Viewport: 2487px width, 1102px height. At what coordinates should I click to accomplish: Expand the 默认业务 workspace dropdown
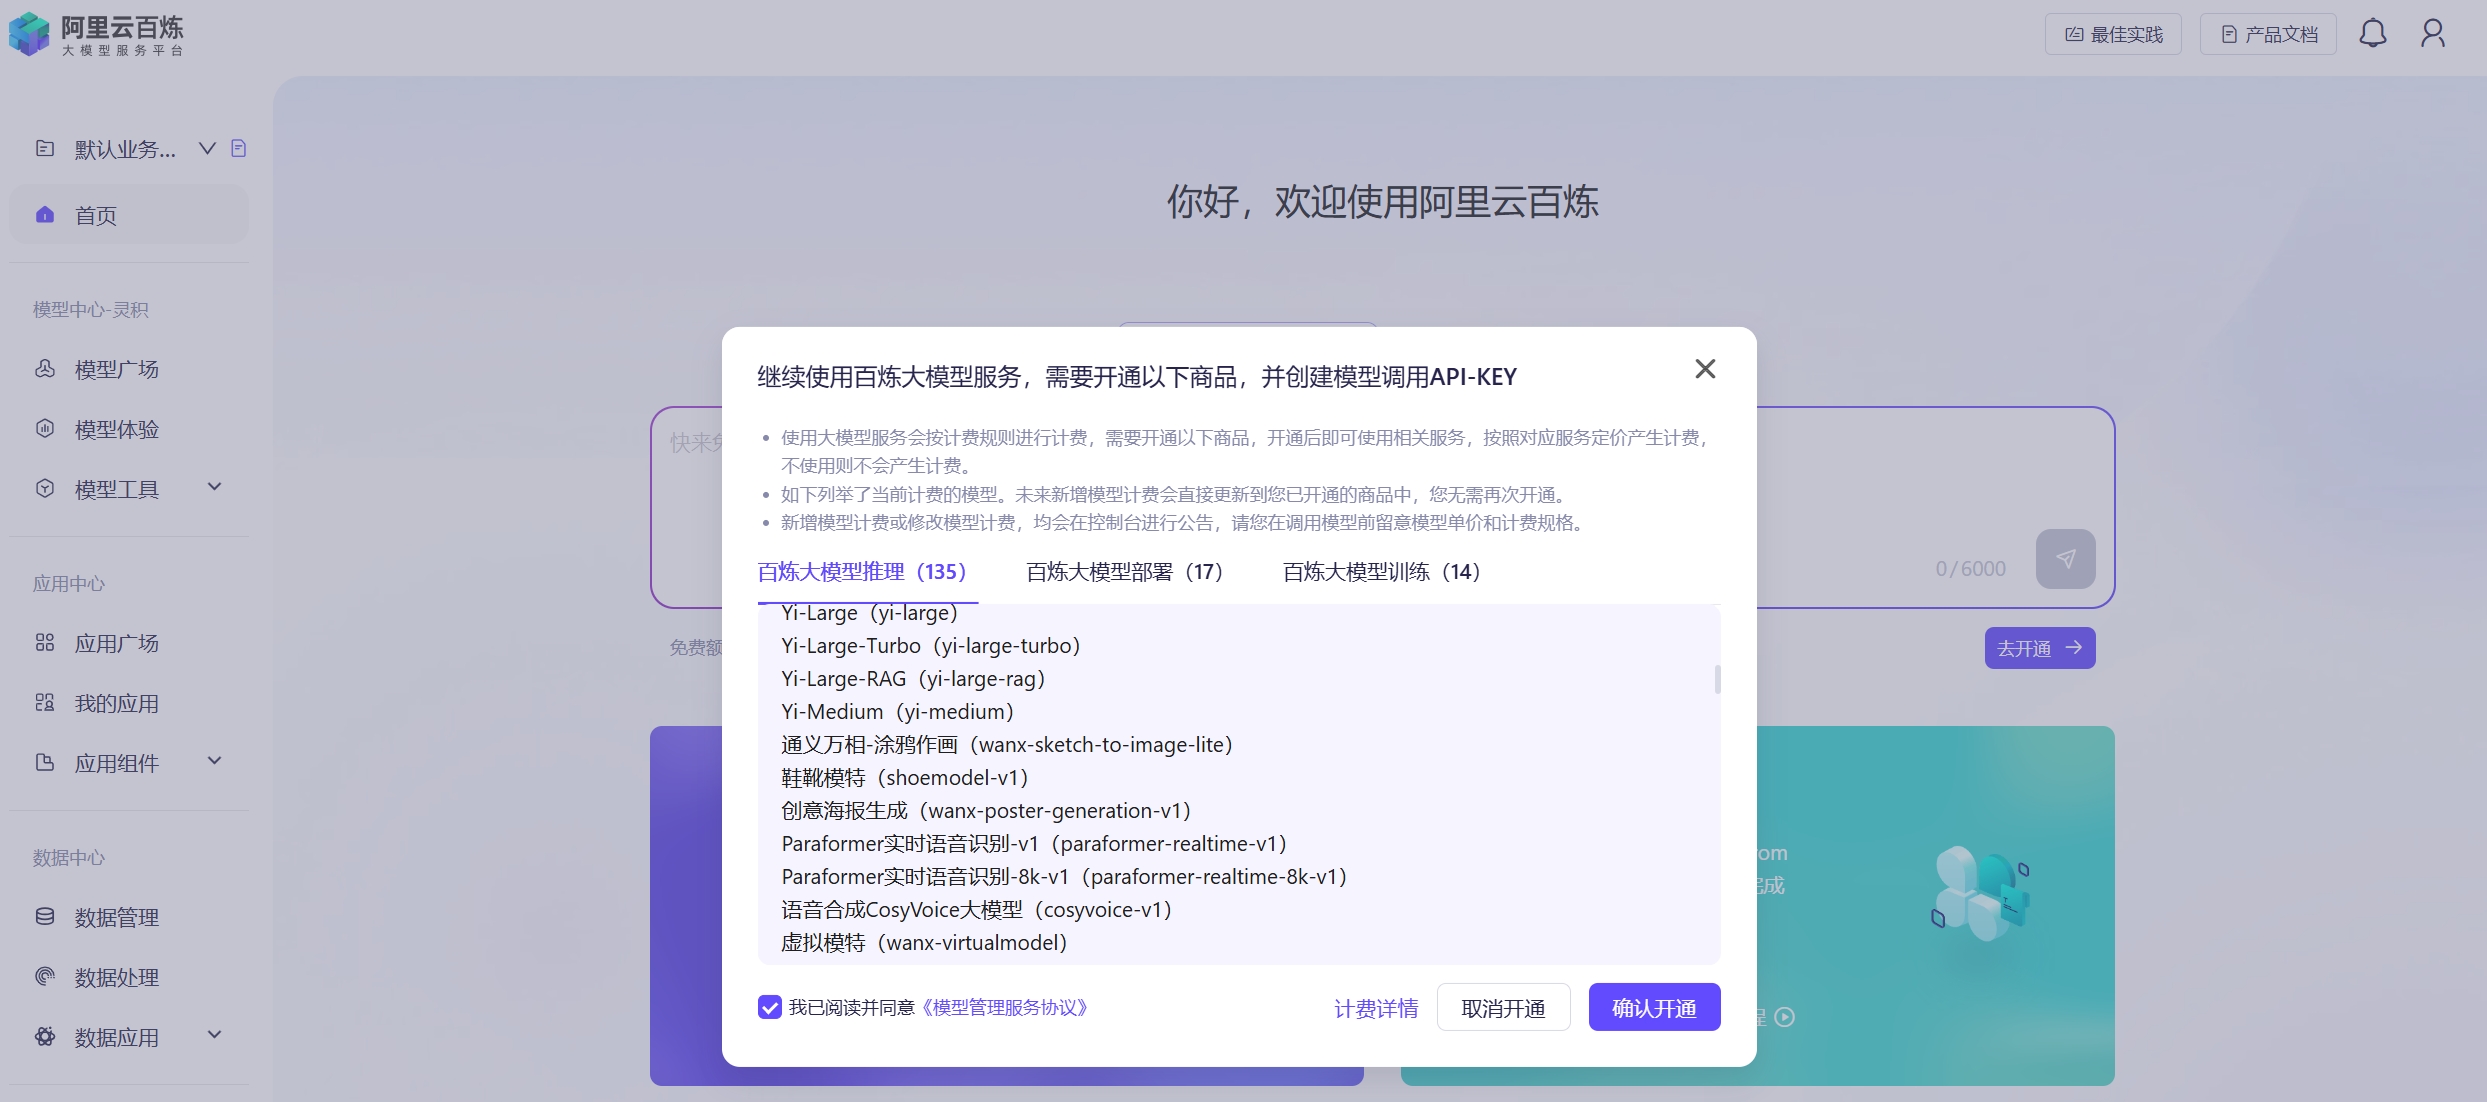(207, 149)
